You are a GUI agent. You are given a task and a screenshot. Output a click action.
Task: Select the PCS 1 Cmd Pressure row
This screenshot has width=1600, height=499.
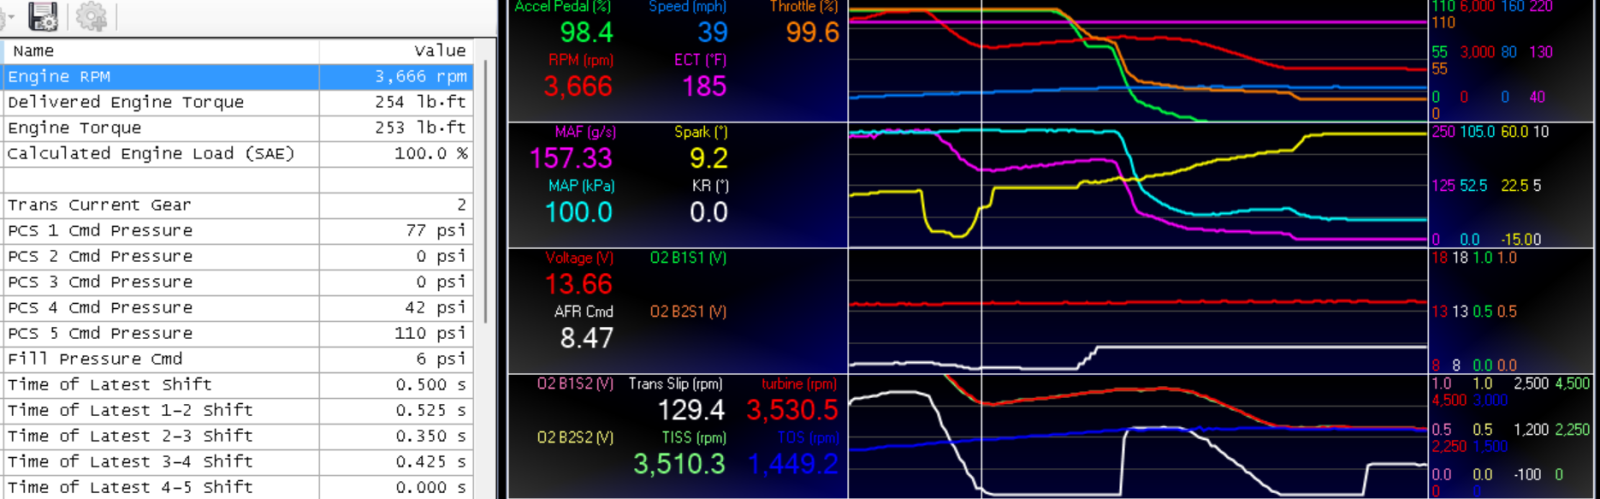click(238, 231)
